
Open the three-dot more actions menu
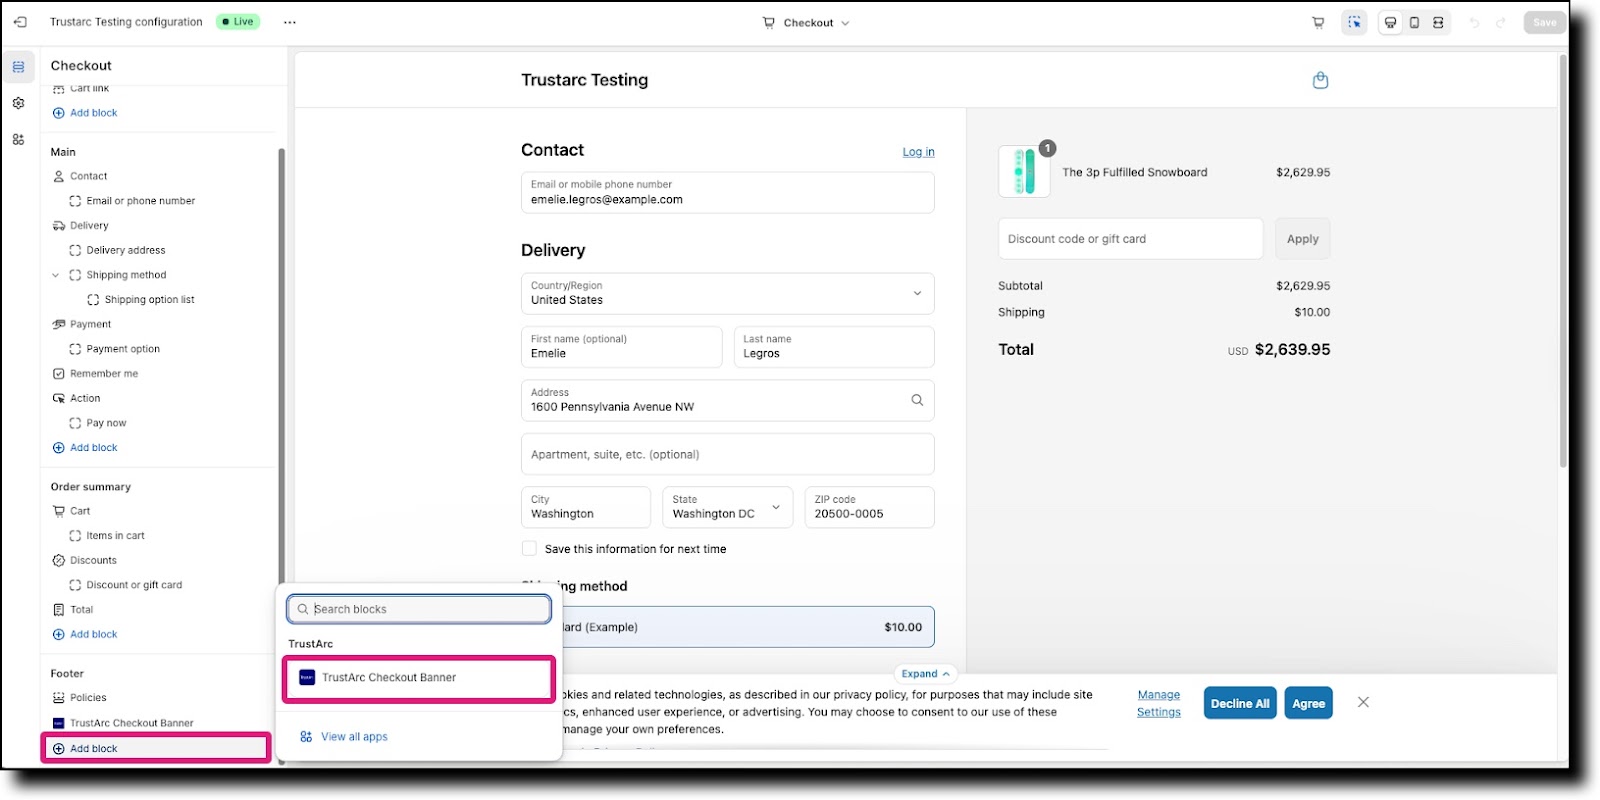290,22
